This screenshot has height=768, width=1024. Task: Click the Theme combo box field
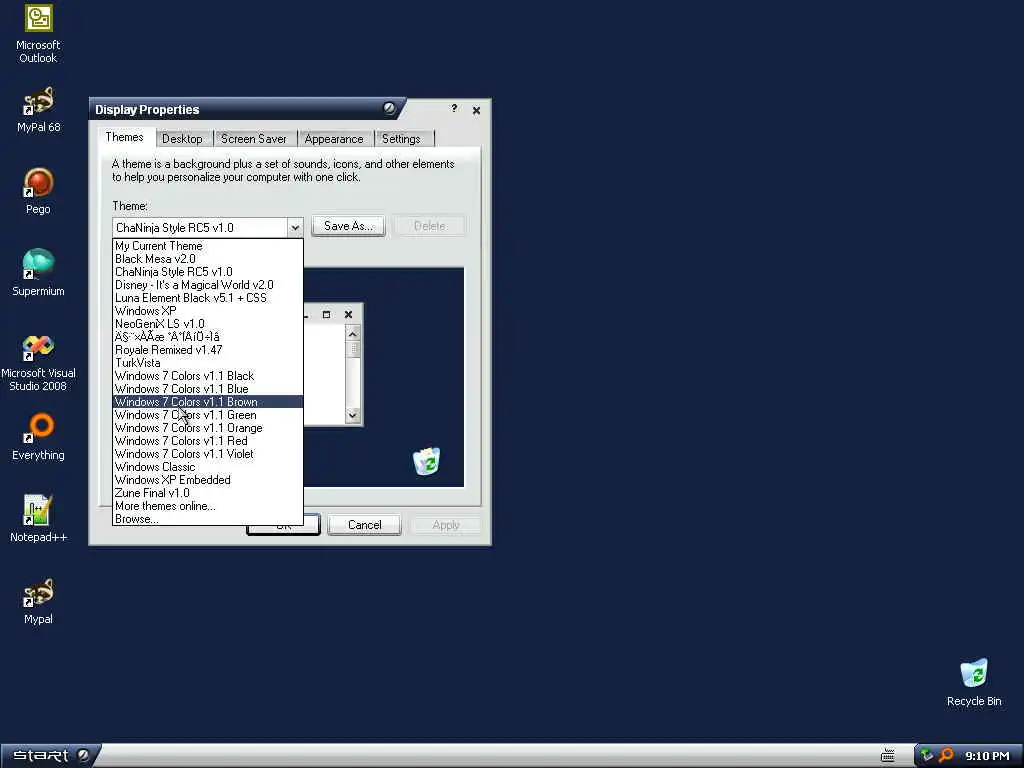pyautogui.click(x=208, y=227)
